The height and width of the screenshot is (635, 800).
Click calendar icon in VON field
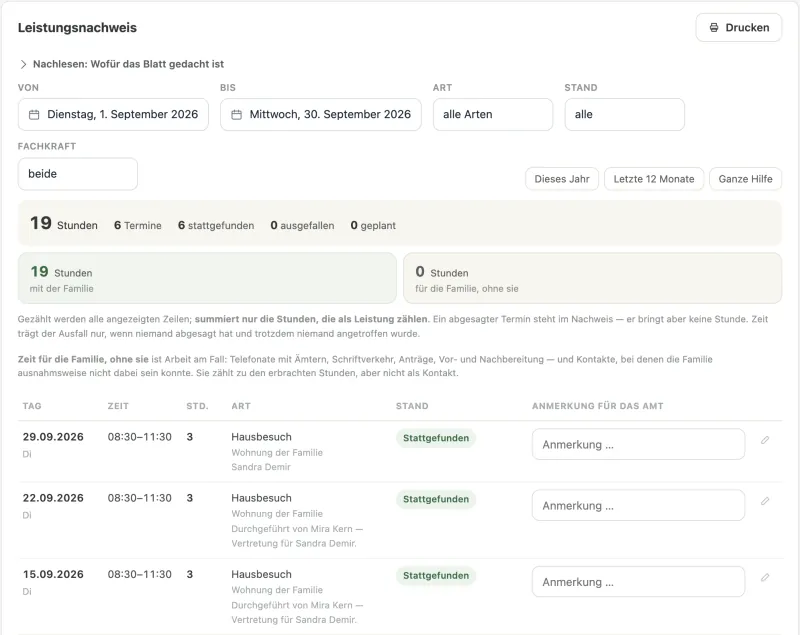[x=34, y=115]
